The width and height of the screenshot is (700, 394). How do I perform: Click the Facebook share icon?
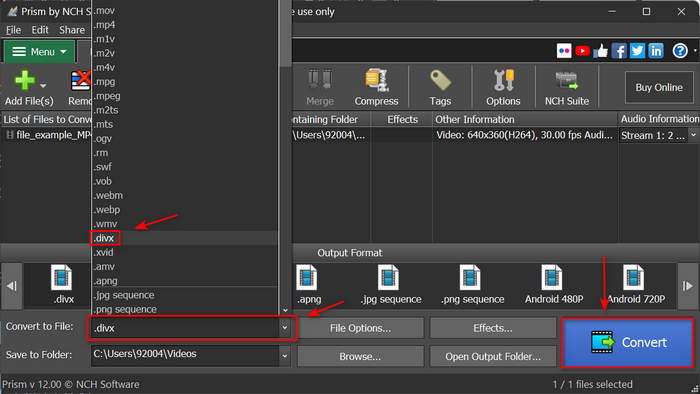click(x=619, y=51)
